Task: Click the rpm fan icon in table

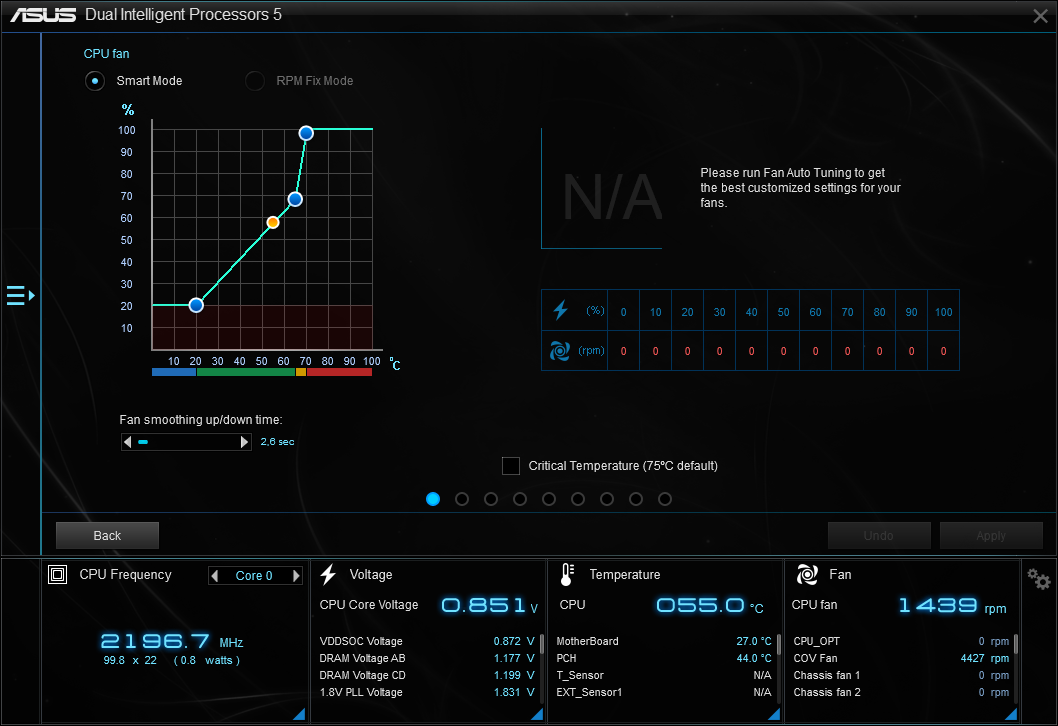Action: tap(559, 351)
